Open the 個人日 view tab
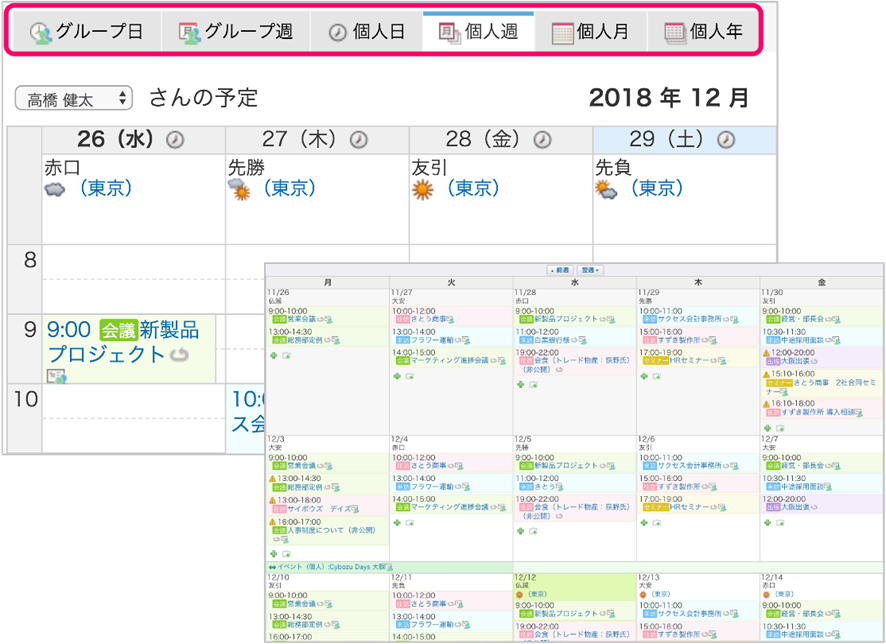This screenshot has height=644, width=886. [x=366, y=32]
